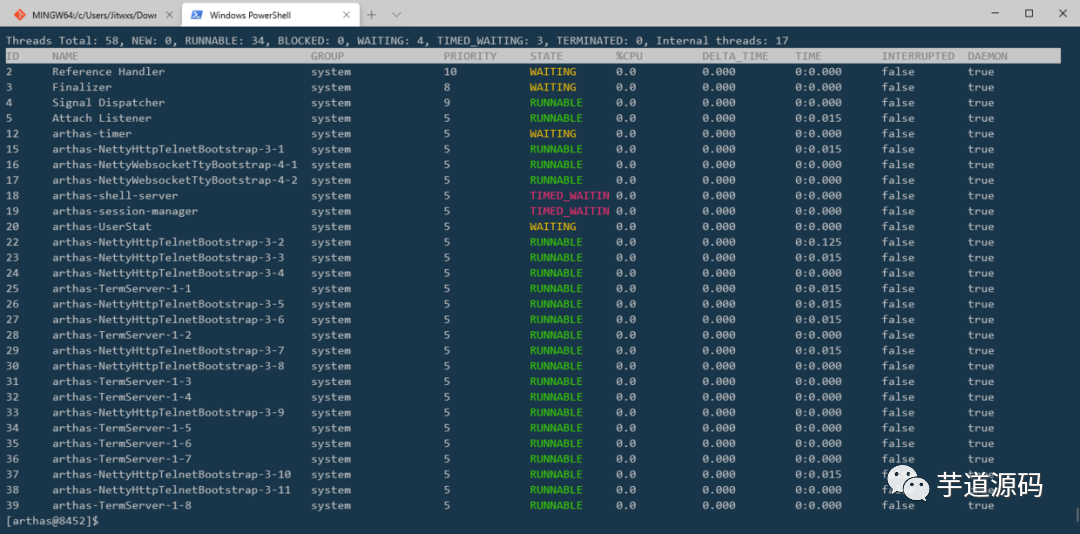Select the arthas-shell-server thread name
Screen dimensions: 1080x534
(115, 196)
